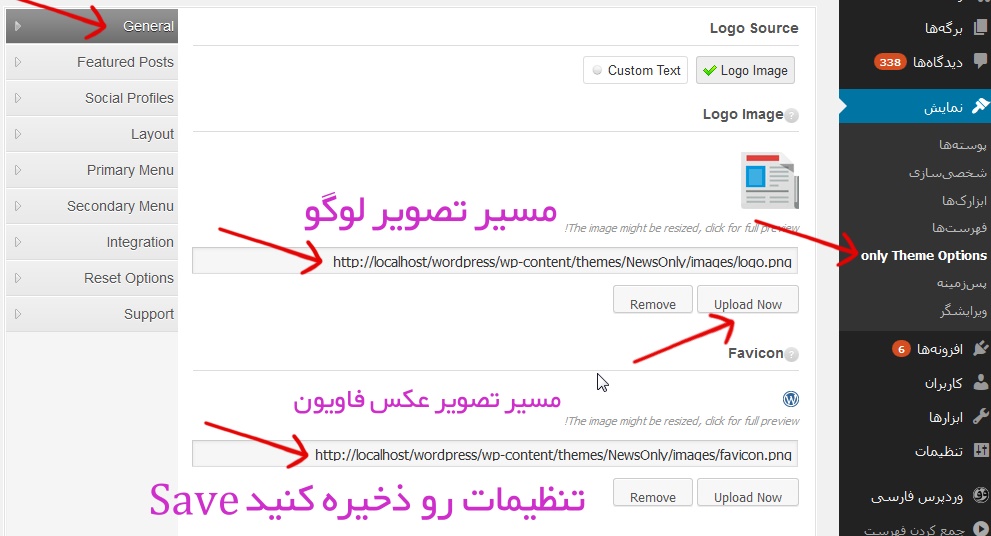Switch to the Reset Options tab
This screenshot has width=991, height=536.
click(x=128, y=278)
